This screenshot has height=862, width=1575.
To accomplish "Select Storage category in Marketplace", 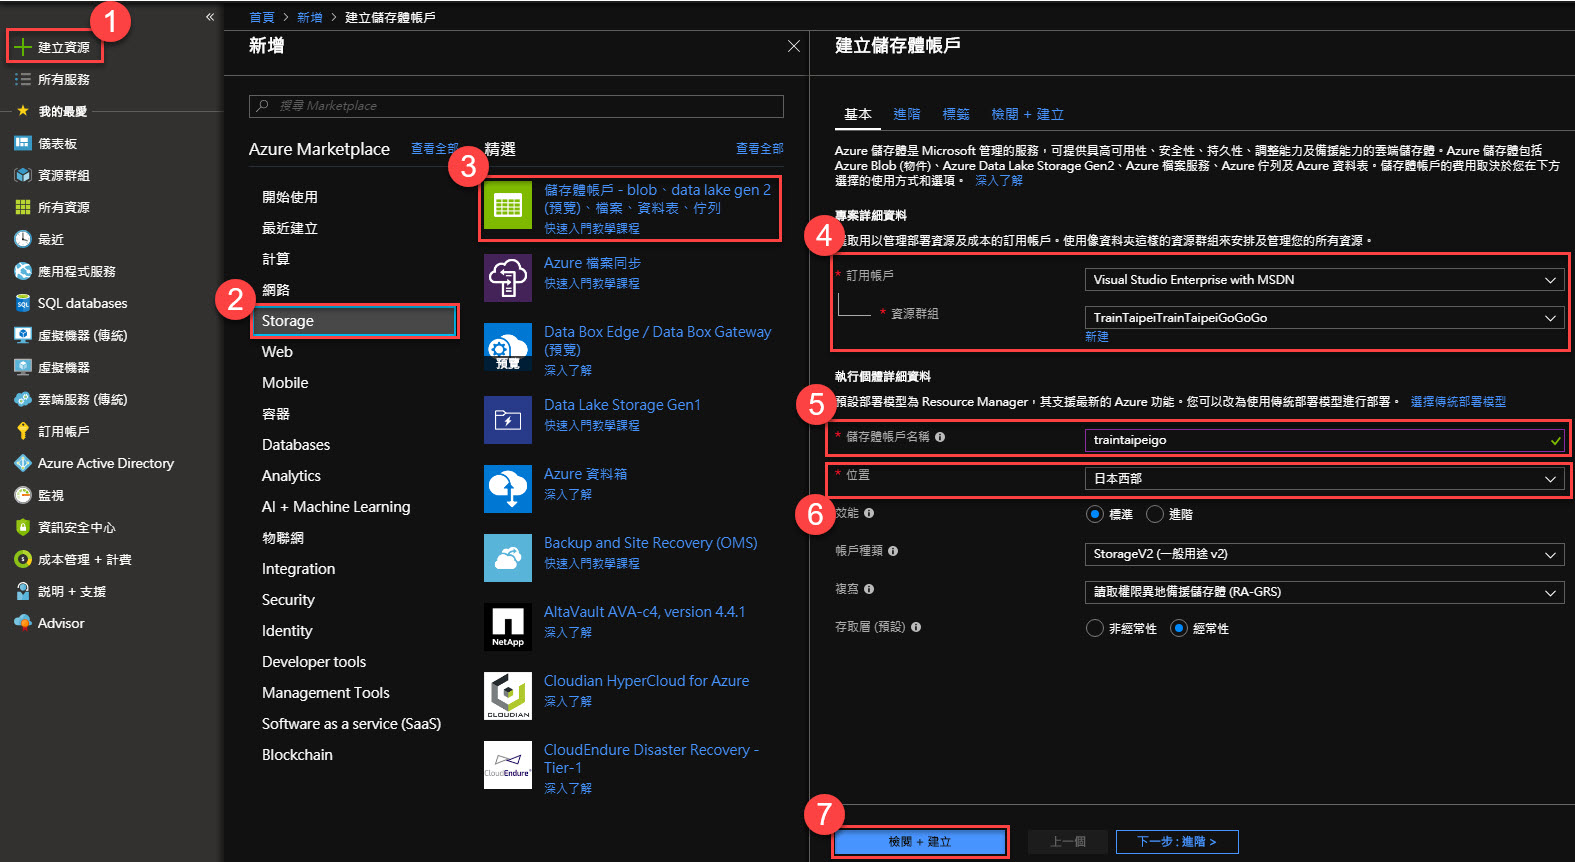I will pos(355,321).
